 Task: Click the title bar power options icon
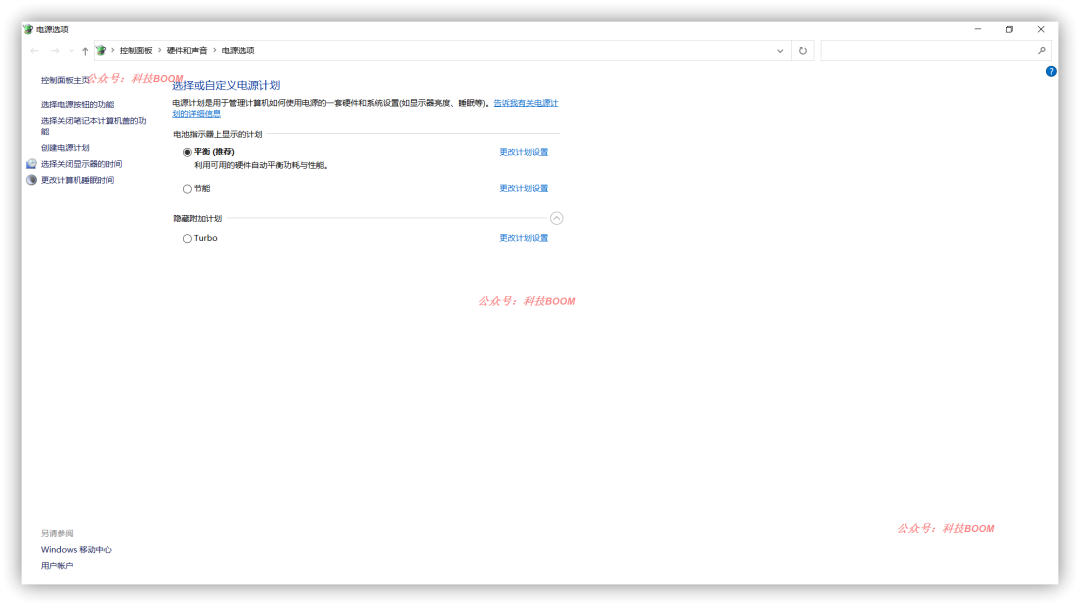28,29
